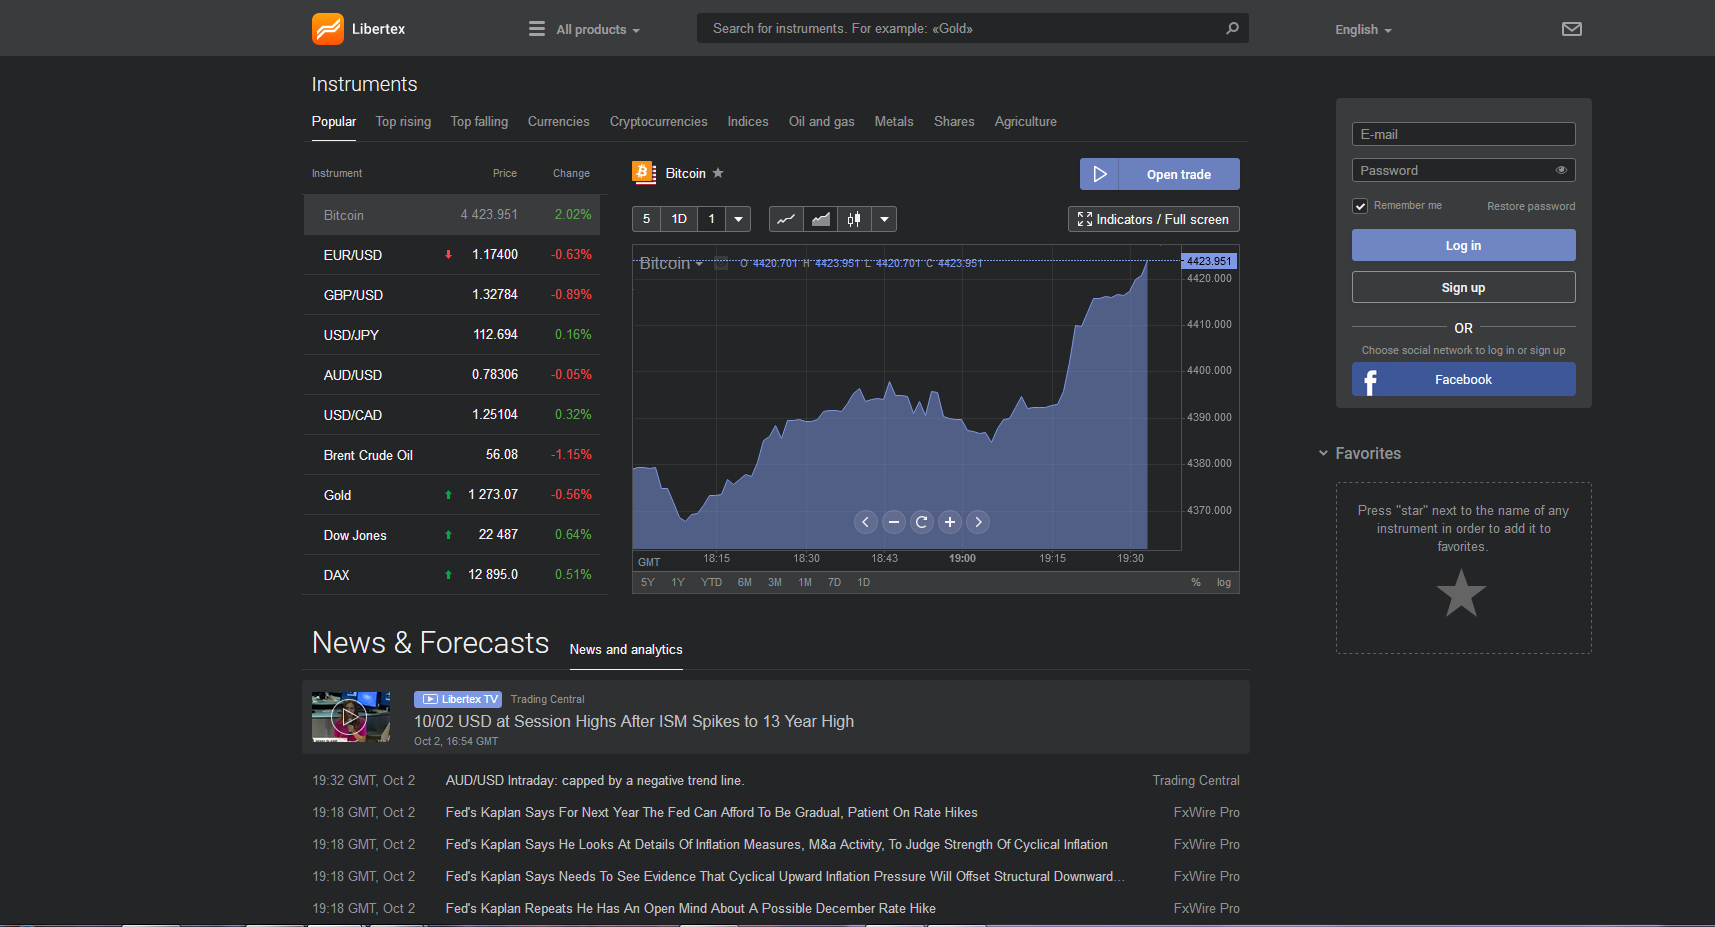Reset the chart view icon
Screen dimensions: 1715x927
pos(922,522)
